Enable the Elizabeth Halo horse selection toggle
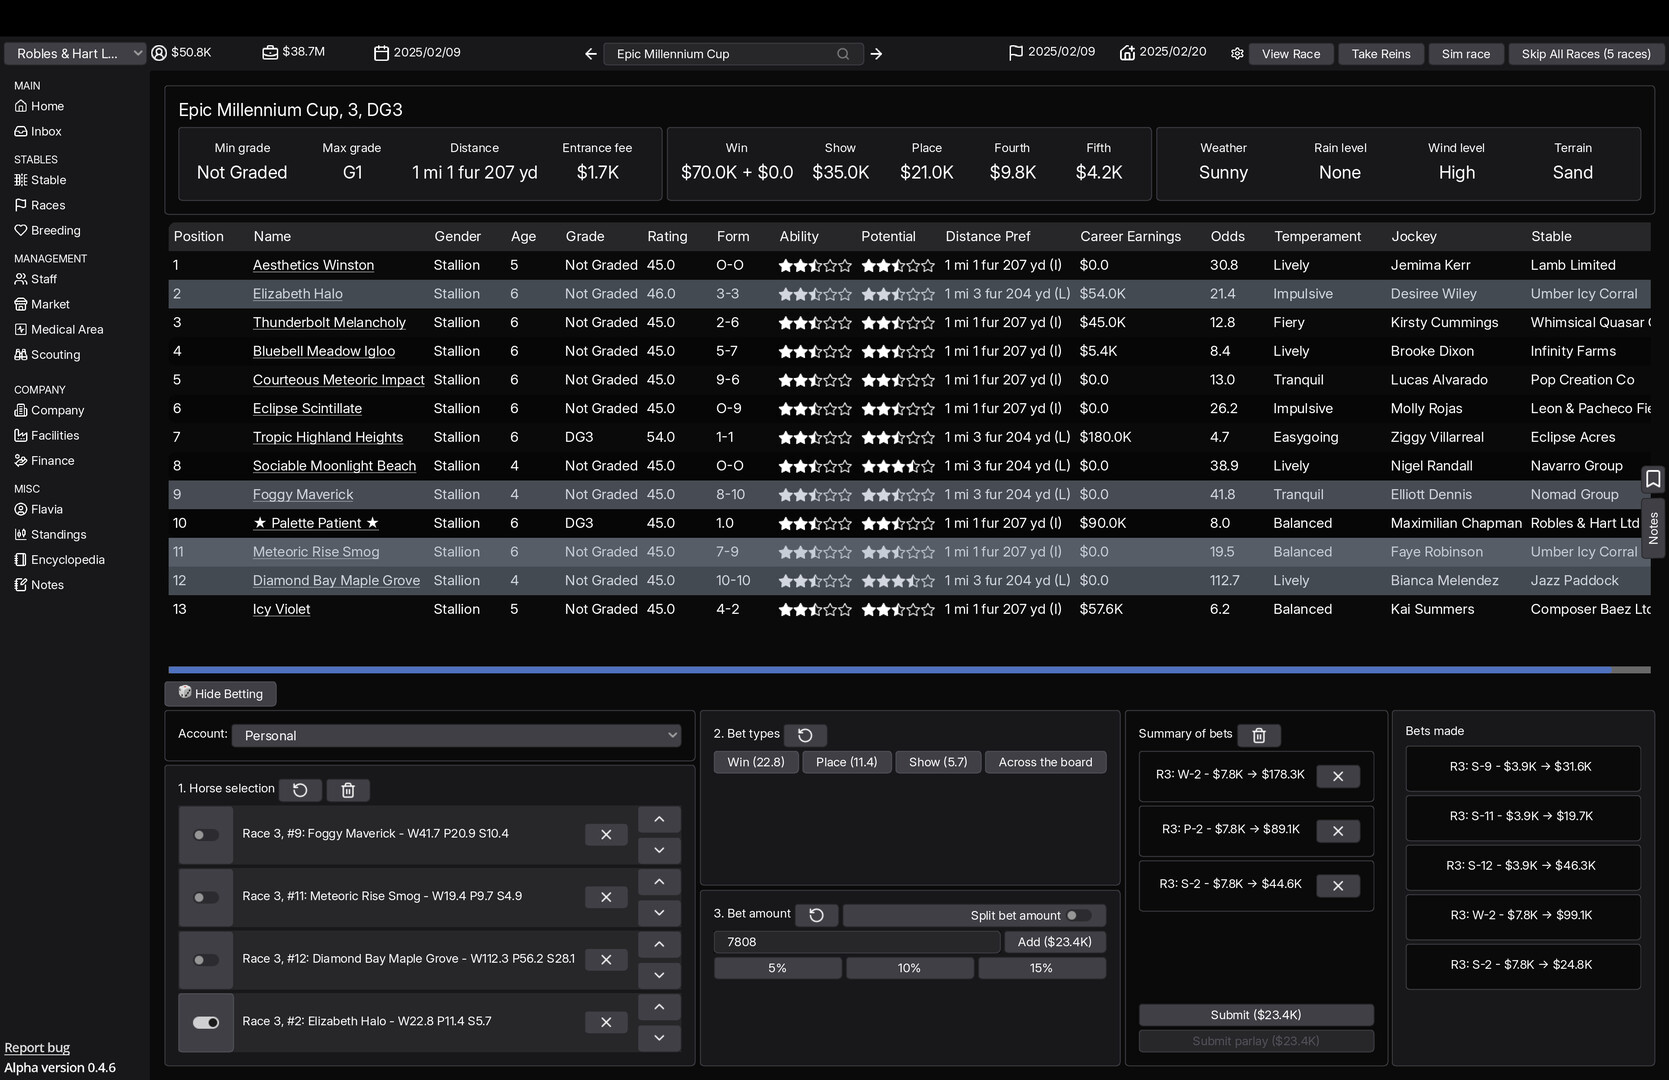 click(x=205, y=1022)
